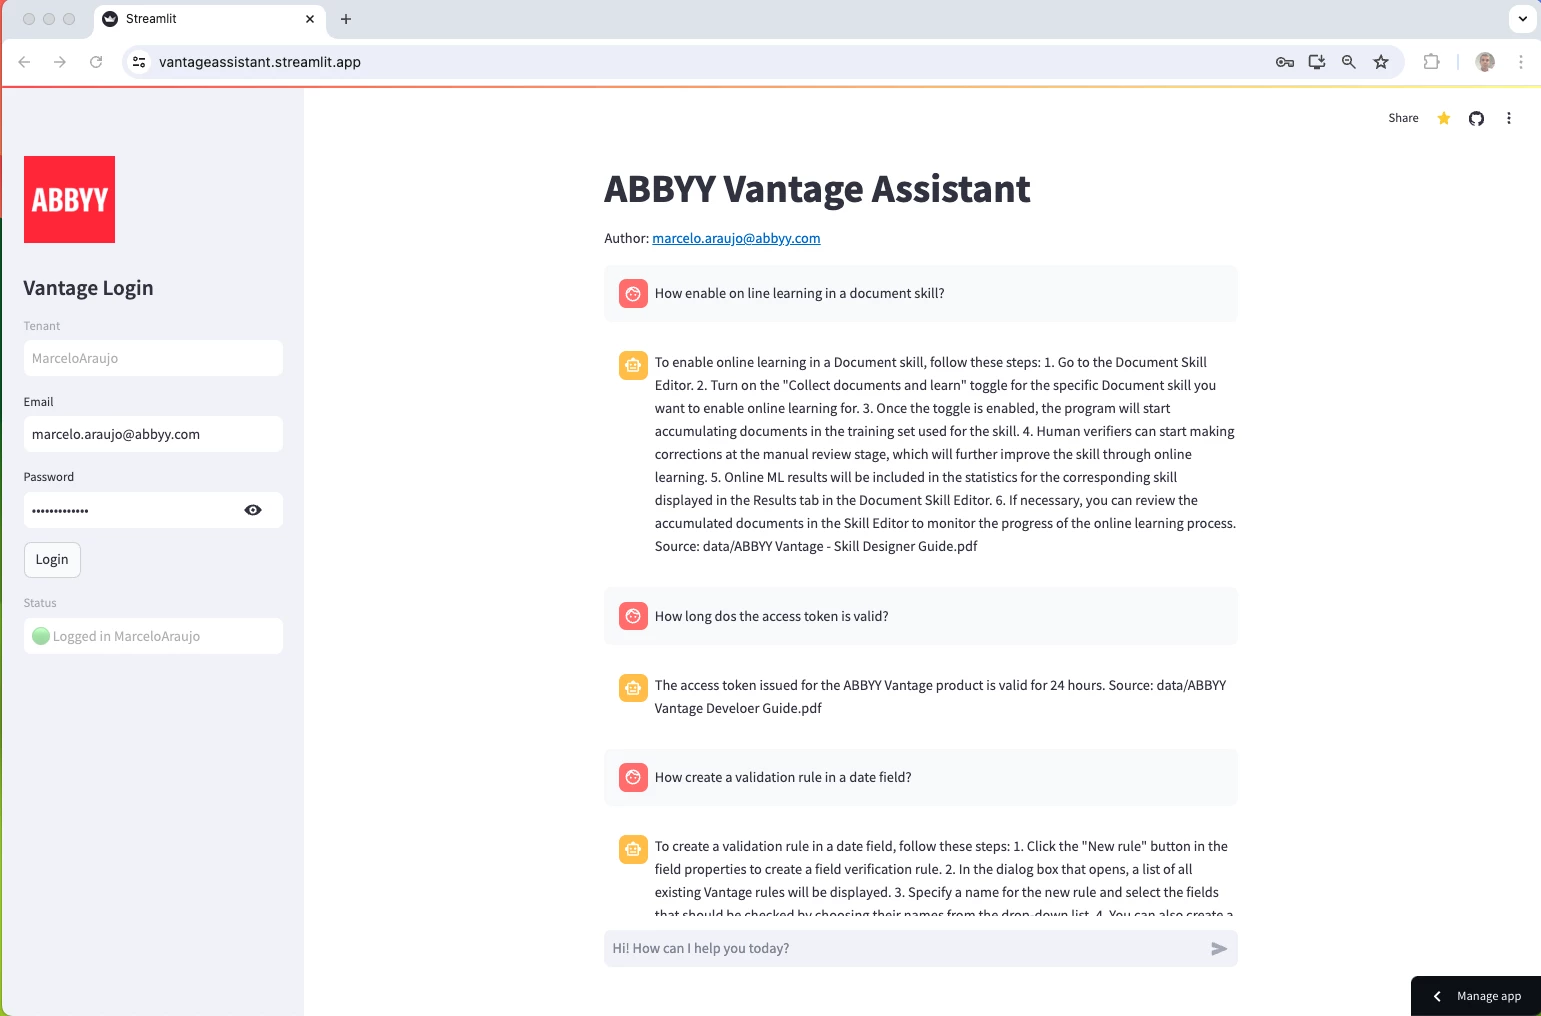The height and width of the screenshot is (1016, 1541).
Task: Open the Chrome three-dot menu
Action: [x=1520, y=62]
